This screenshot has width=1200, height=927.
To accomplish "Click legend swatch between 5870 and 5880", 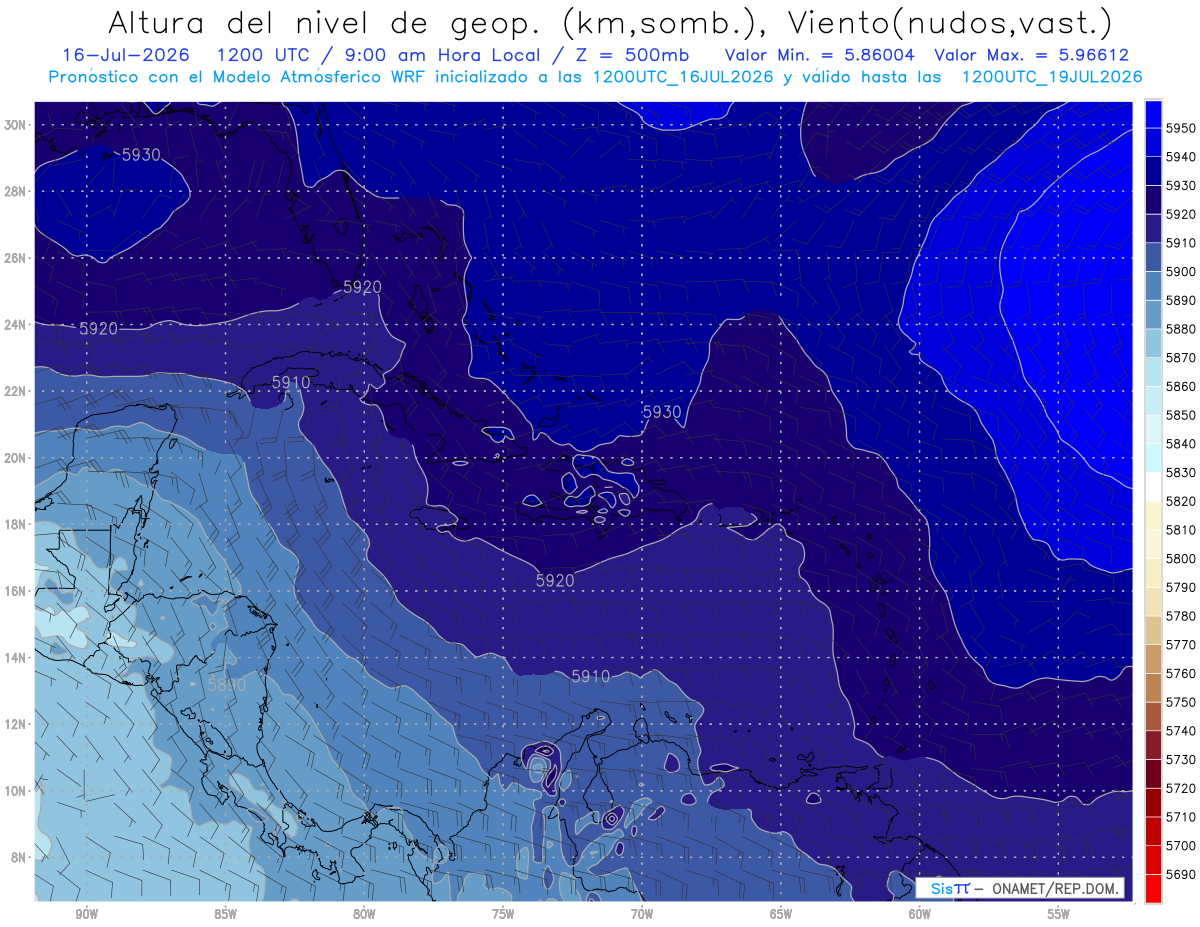I will coord(1154,343).
